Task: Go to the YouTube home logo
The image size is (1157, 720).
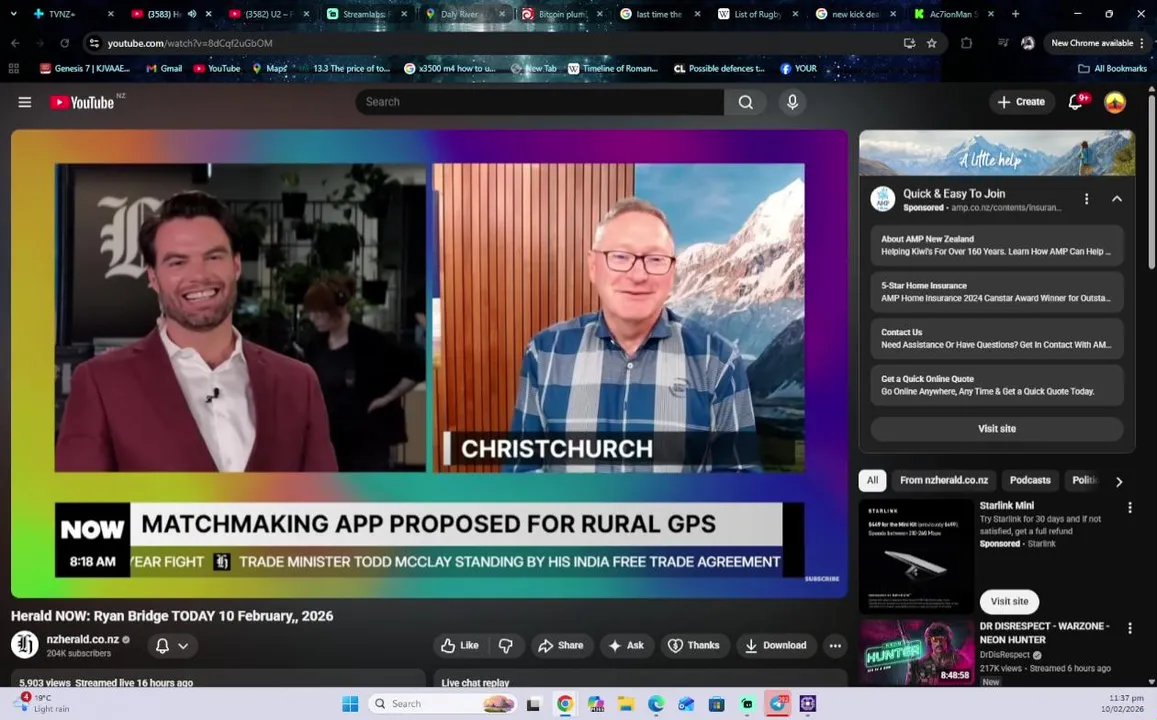Action: [83, 102]
